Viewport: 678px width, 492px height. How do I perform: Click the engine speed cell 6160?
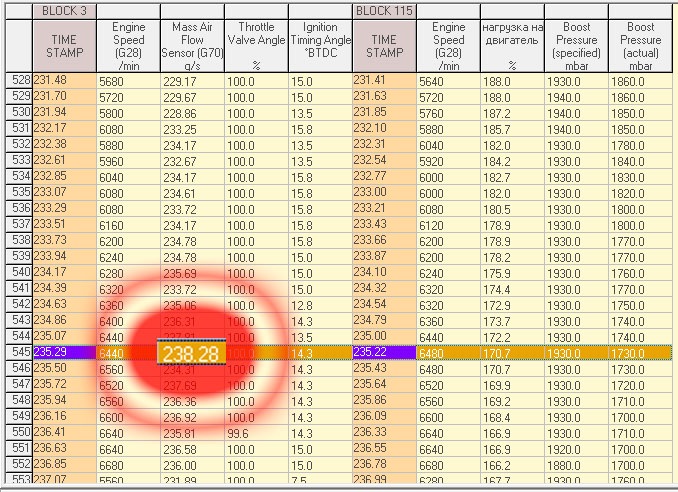coord(128,225)
